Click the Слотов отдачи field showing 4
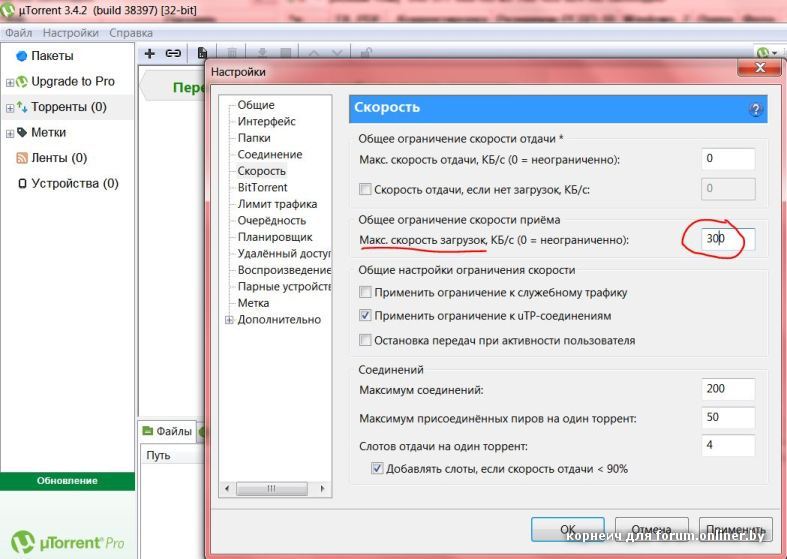Screen dimensions: 787x559 click(x=728, y=445)
